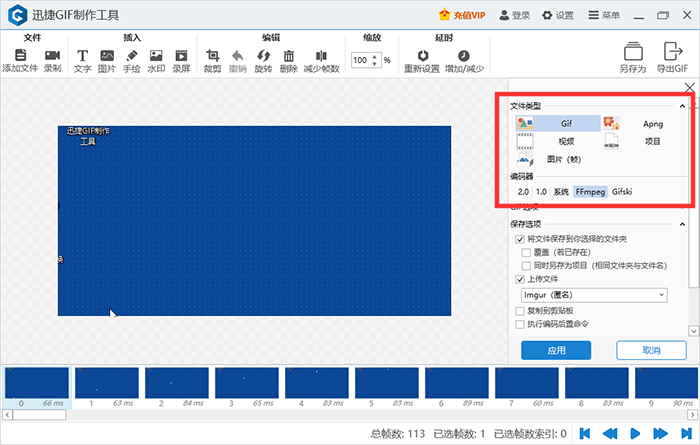Click the 应用 apply button

click(556, 351)
